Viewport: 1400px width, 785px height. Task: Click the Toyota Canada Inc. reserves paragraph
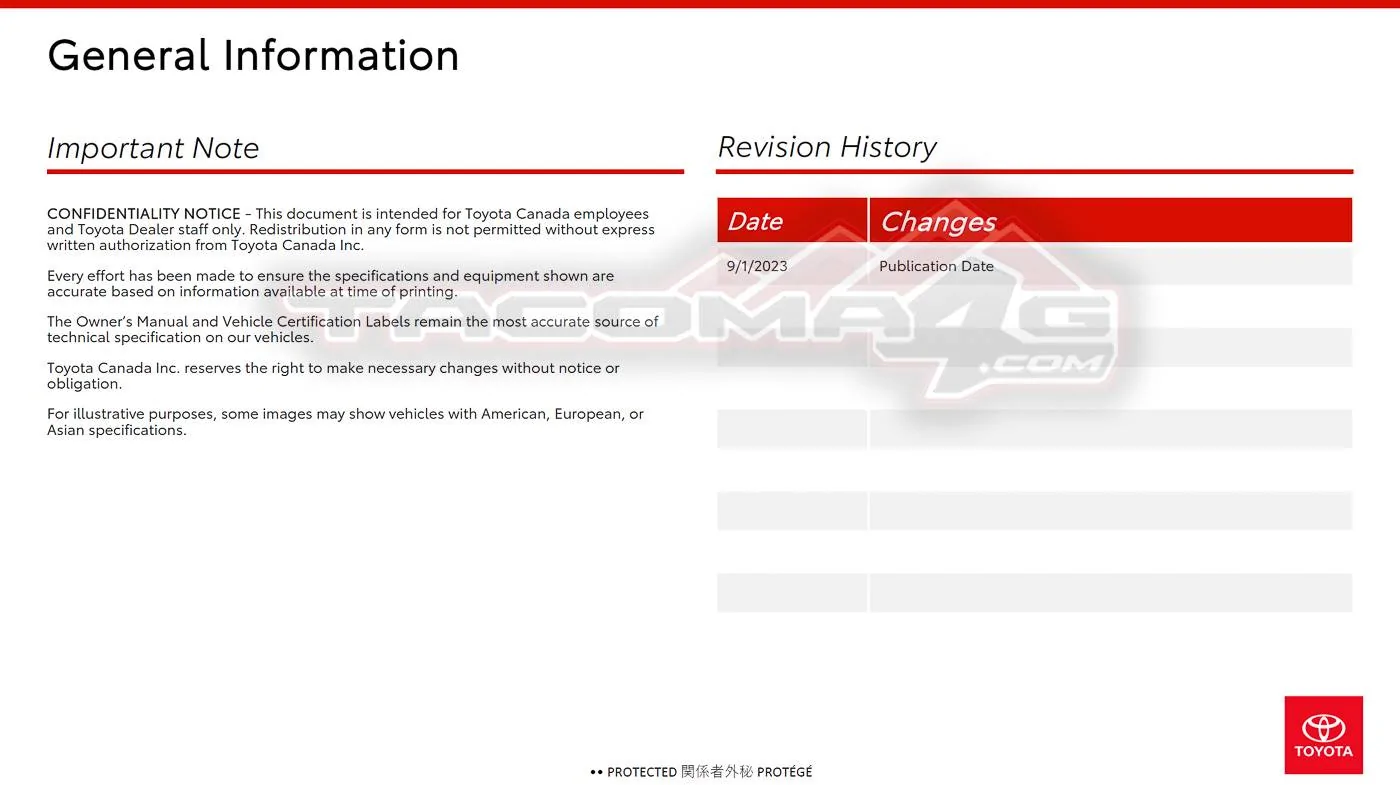click(x=333, y=375)
